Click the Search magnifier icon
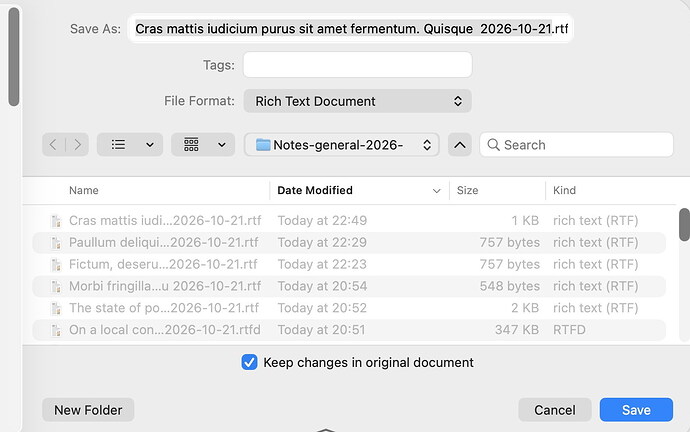The width and height of the screenshot is (690, 432). click(494, 145)
